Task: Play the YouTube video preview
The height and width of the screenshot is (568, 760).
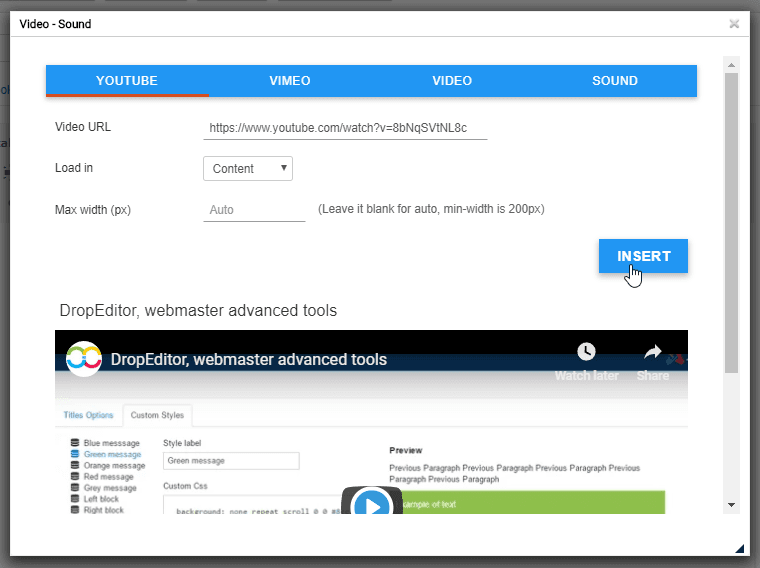Action: (371, 504)
